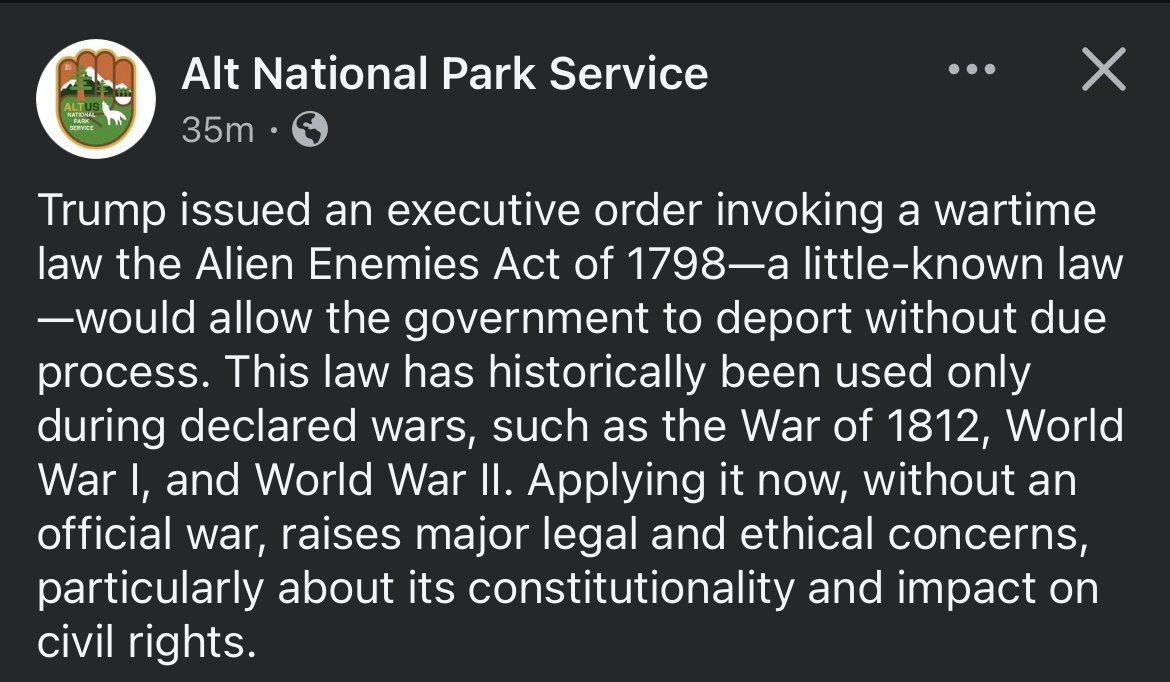1170x682 pixels.
Task: Open the three-dot post options menu
Action: pos(972,69)
